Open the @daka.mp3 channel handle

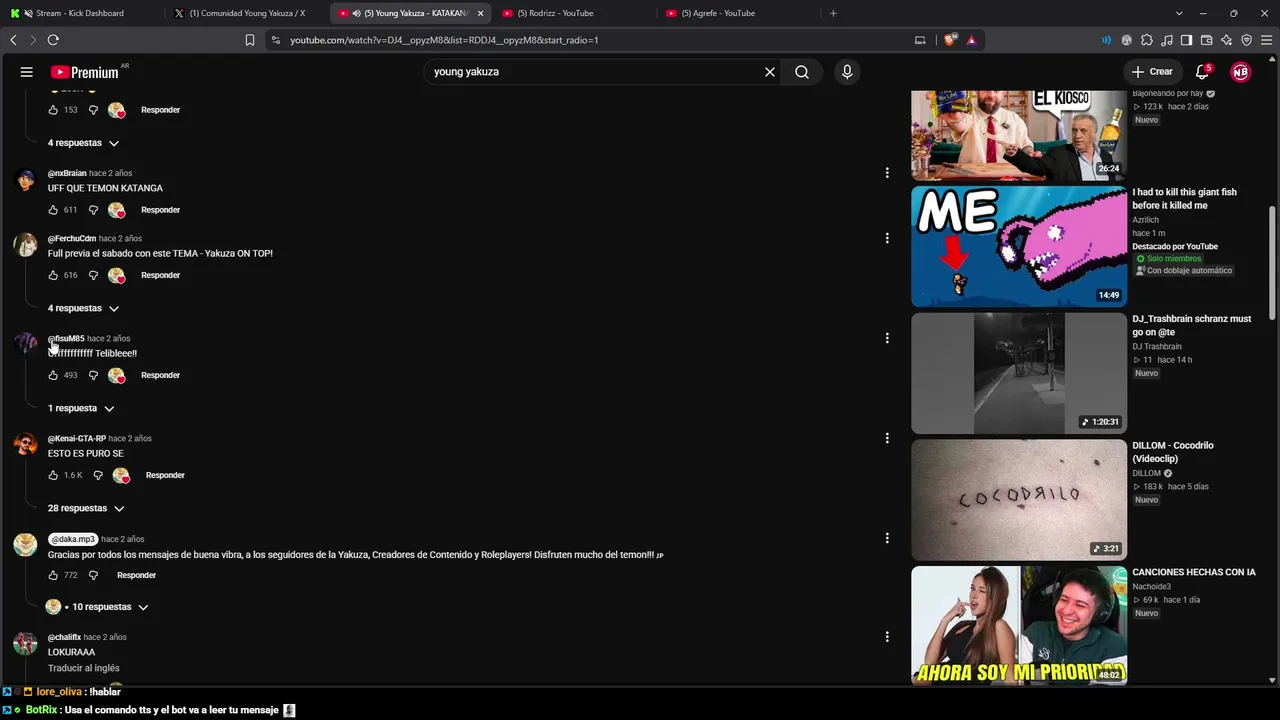point(73,539)
